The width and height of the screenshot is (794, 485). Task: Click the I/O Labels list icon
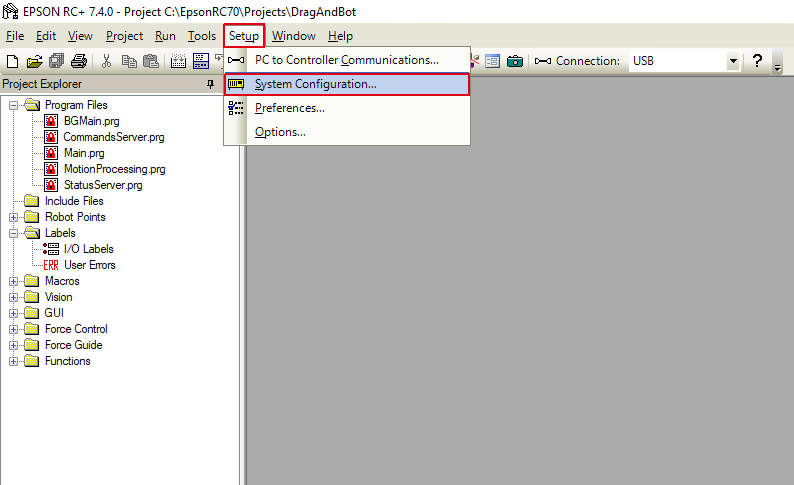[51, 249]
